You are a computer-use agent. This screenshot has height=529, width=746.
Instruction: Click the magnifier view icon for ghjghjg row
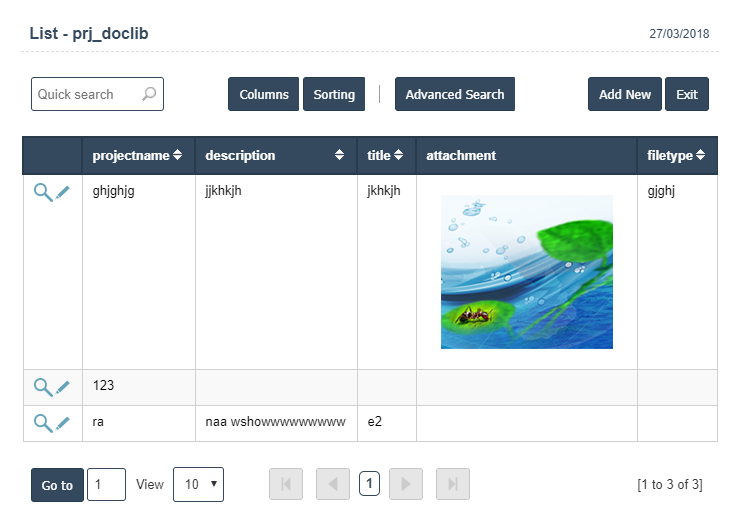pyautogui.click(x=43, y=193)
